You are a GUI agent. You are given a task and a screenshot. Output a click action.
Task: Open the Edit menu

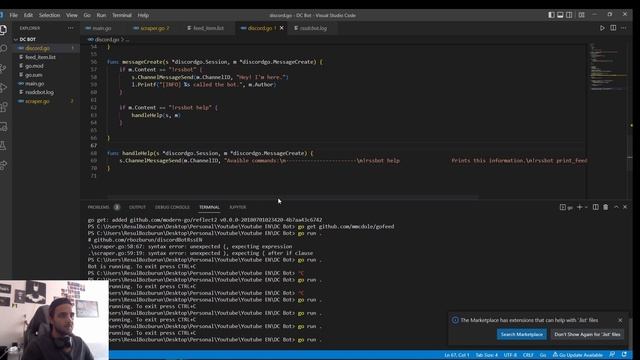(x=28, y=15)
